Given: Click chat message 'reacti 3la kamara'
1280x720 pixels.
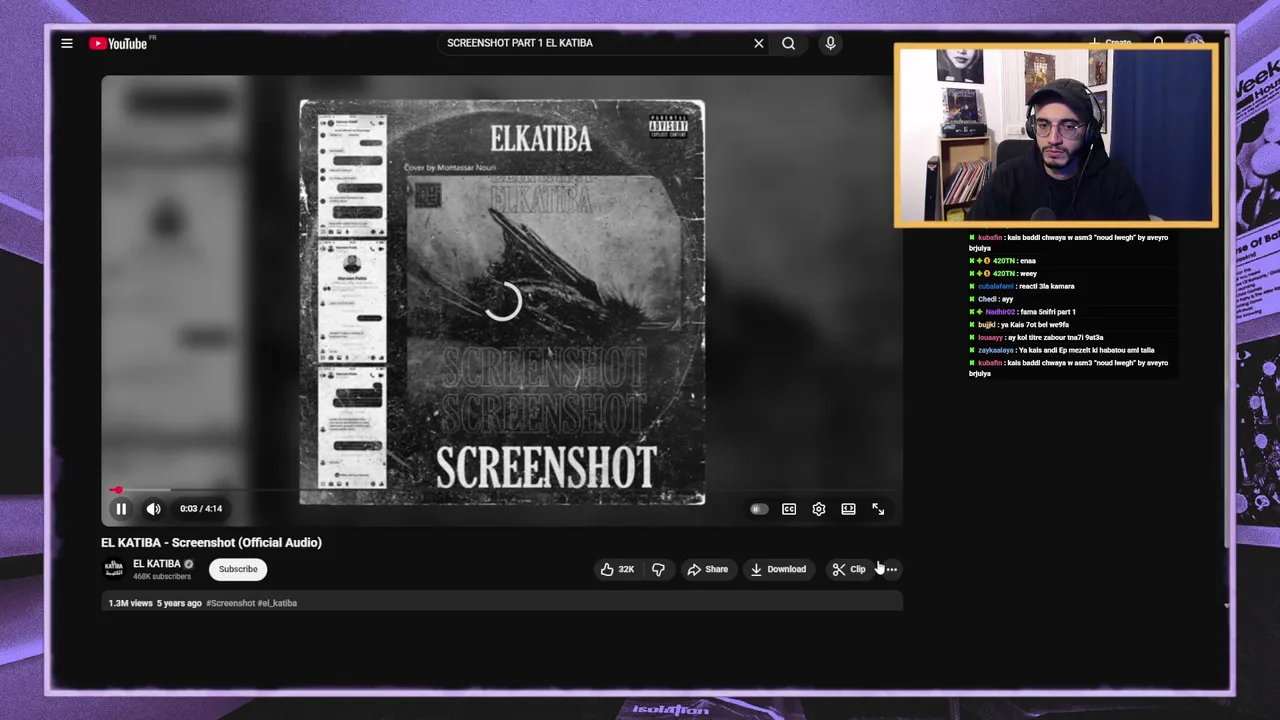Looking at the screenshot, I should tap(1048, 286).
